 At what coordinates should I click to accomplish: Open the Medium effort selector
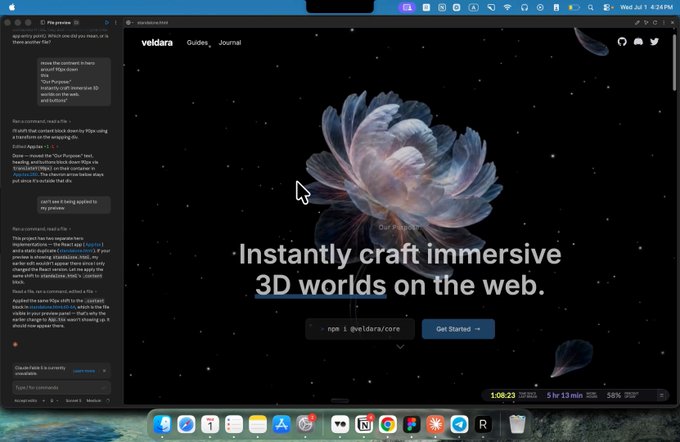94,401
